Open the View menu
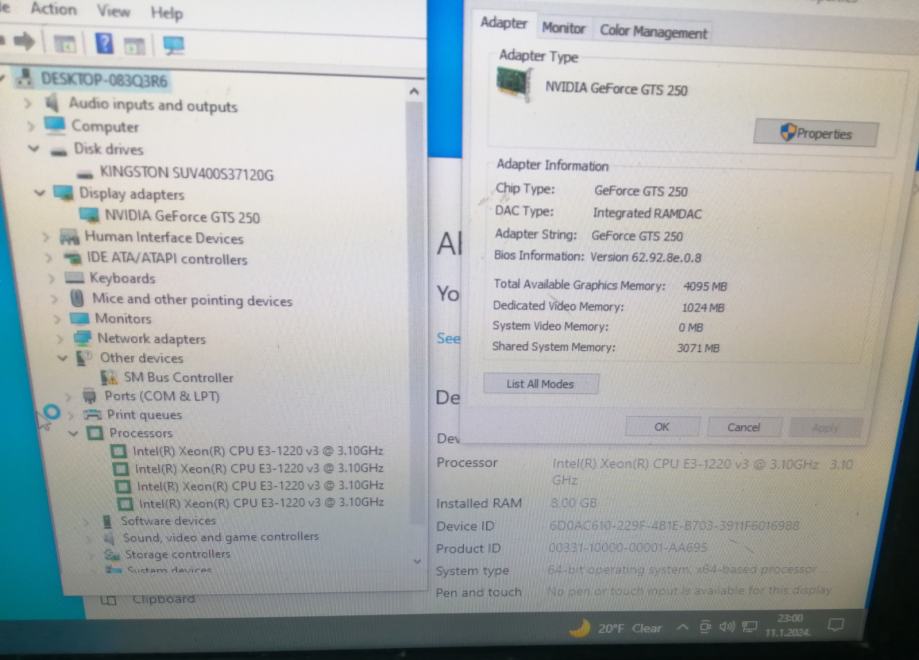This screenshot has width=919, height=660. pyautogui.click(x=113, y=11)
